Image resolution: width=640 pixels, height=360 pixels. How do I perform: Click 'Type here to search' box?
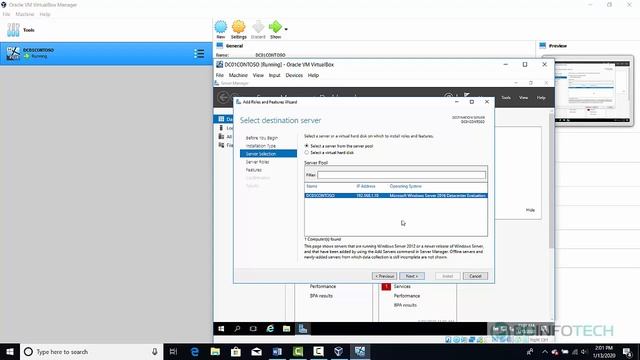click(x=91, y=352)
